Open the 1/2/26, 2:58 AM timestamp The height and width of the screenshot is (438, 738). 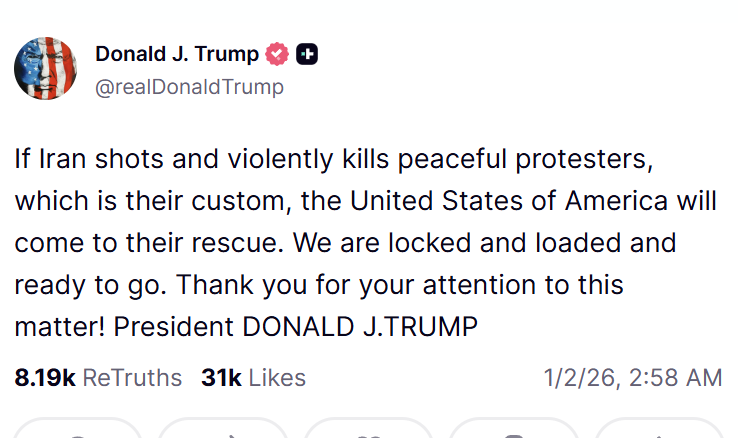point(632,378)
